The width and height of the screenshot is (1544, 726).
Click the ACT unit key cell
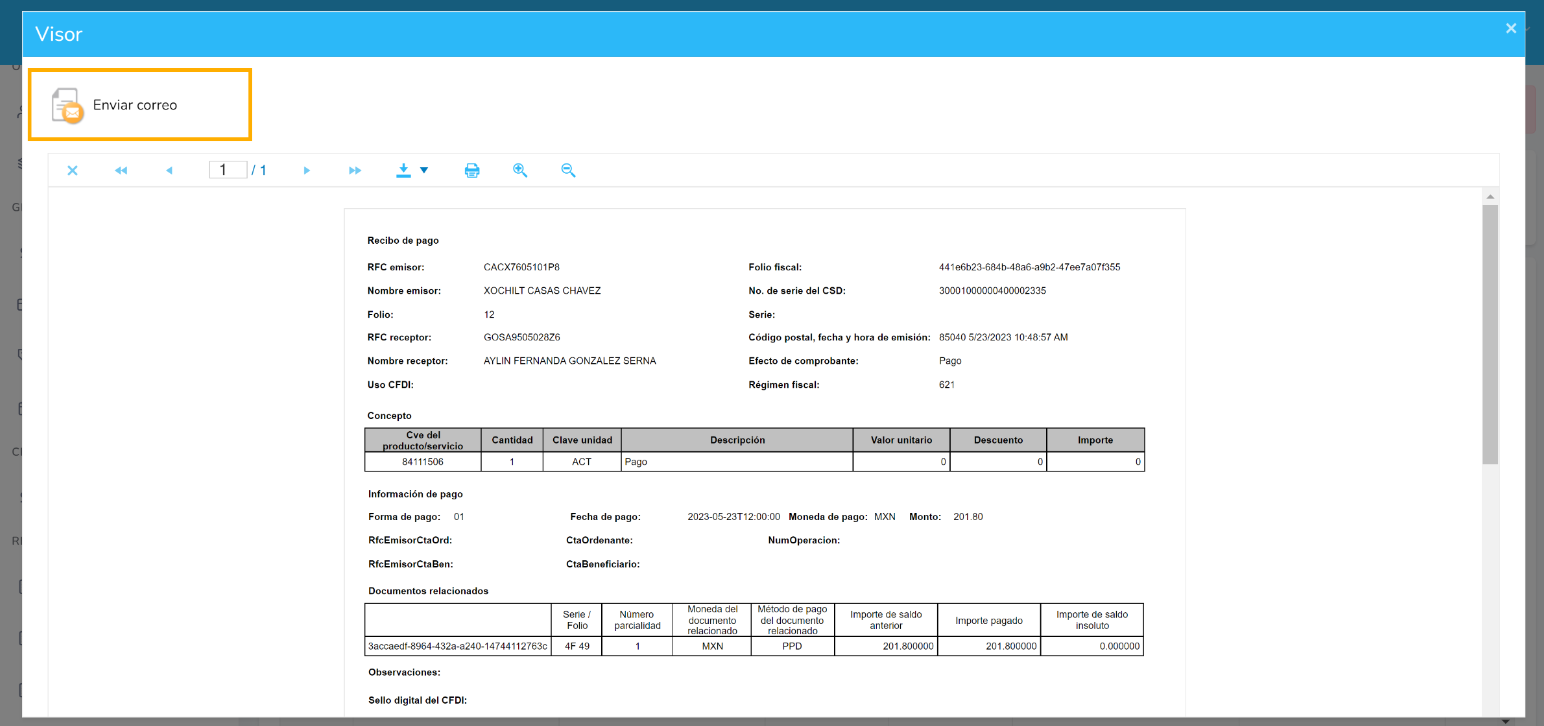(582, 462)
